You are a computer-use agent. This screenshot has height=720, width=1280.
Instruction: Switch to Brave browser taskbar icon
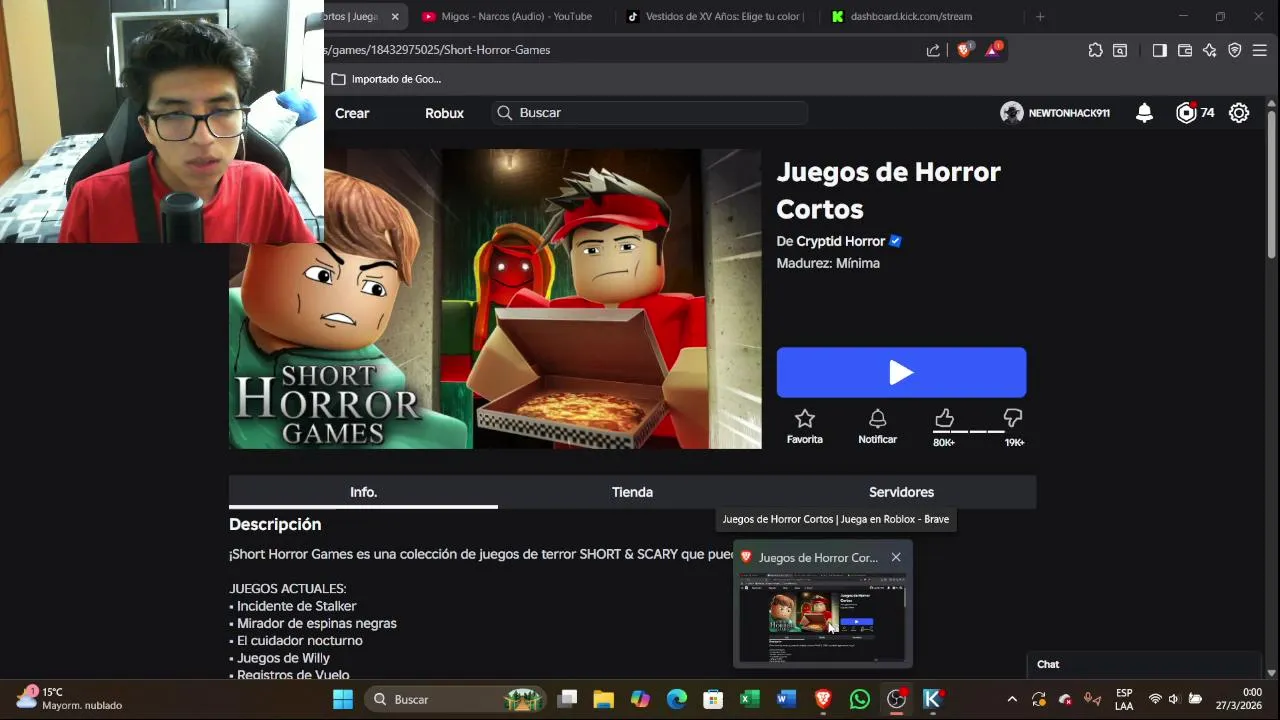point(823,699)
